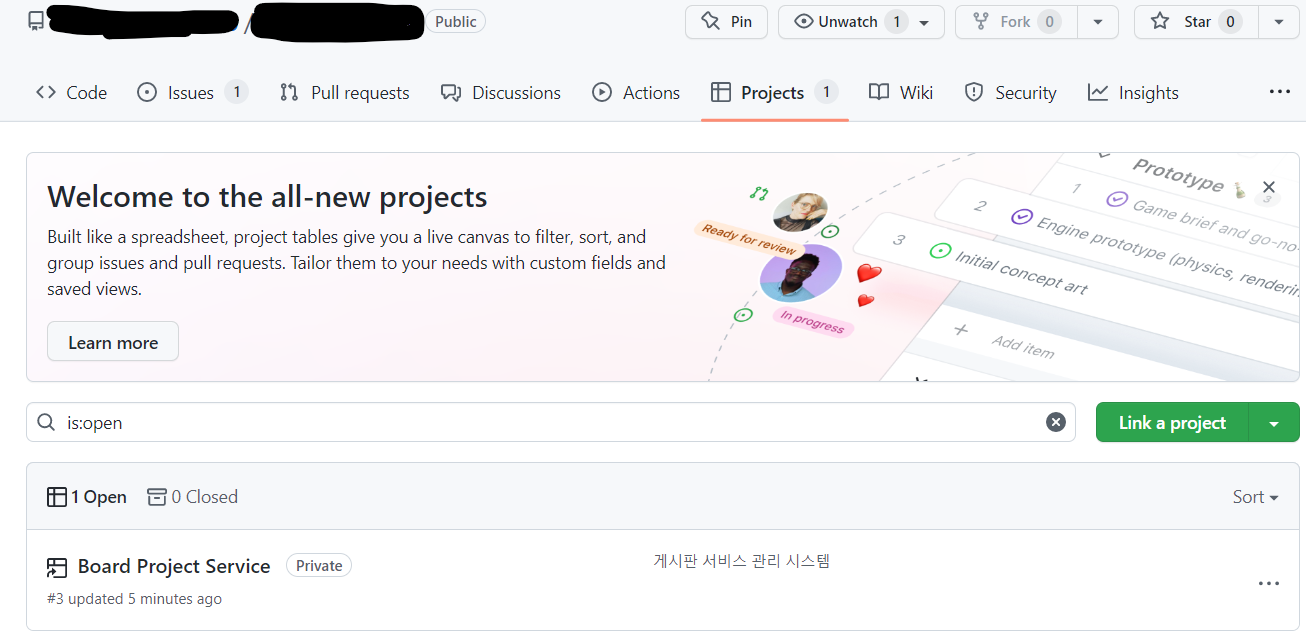This screenshot has width=1306, height=637.
Task: Click '#3 updated 5 minutes ago' text
Action: pyautogui.click(x=134, y=599)
